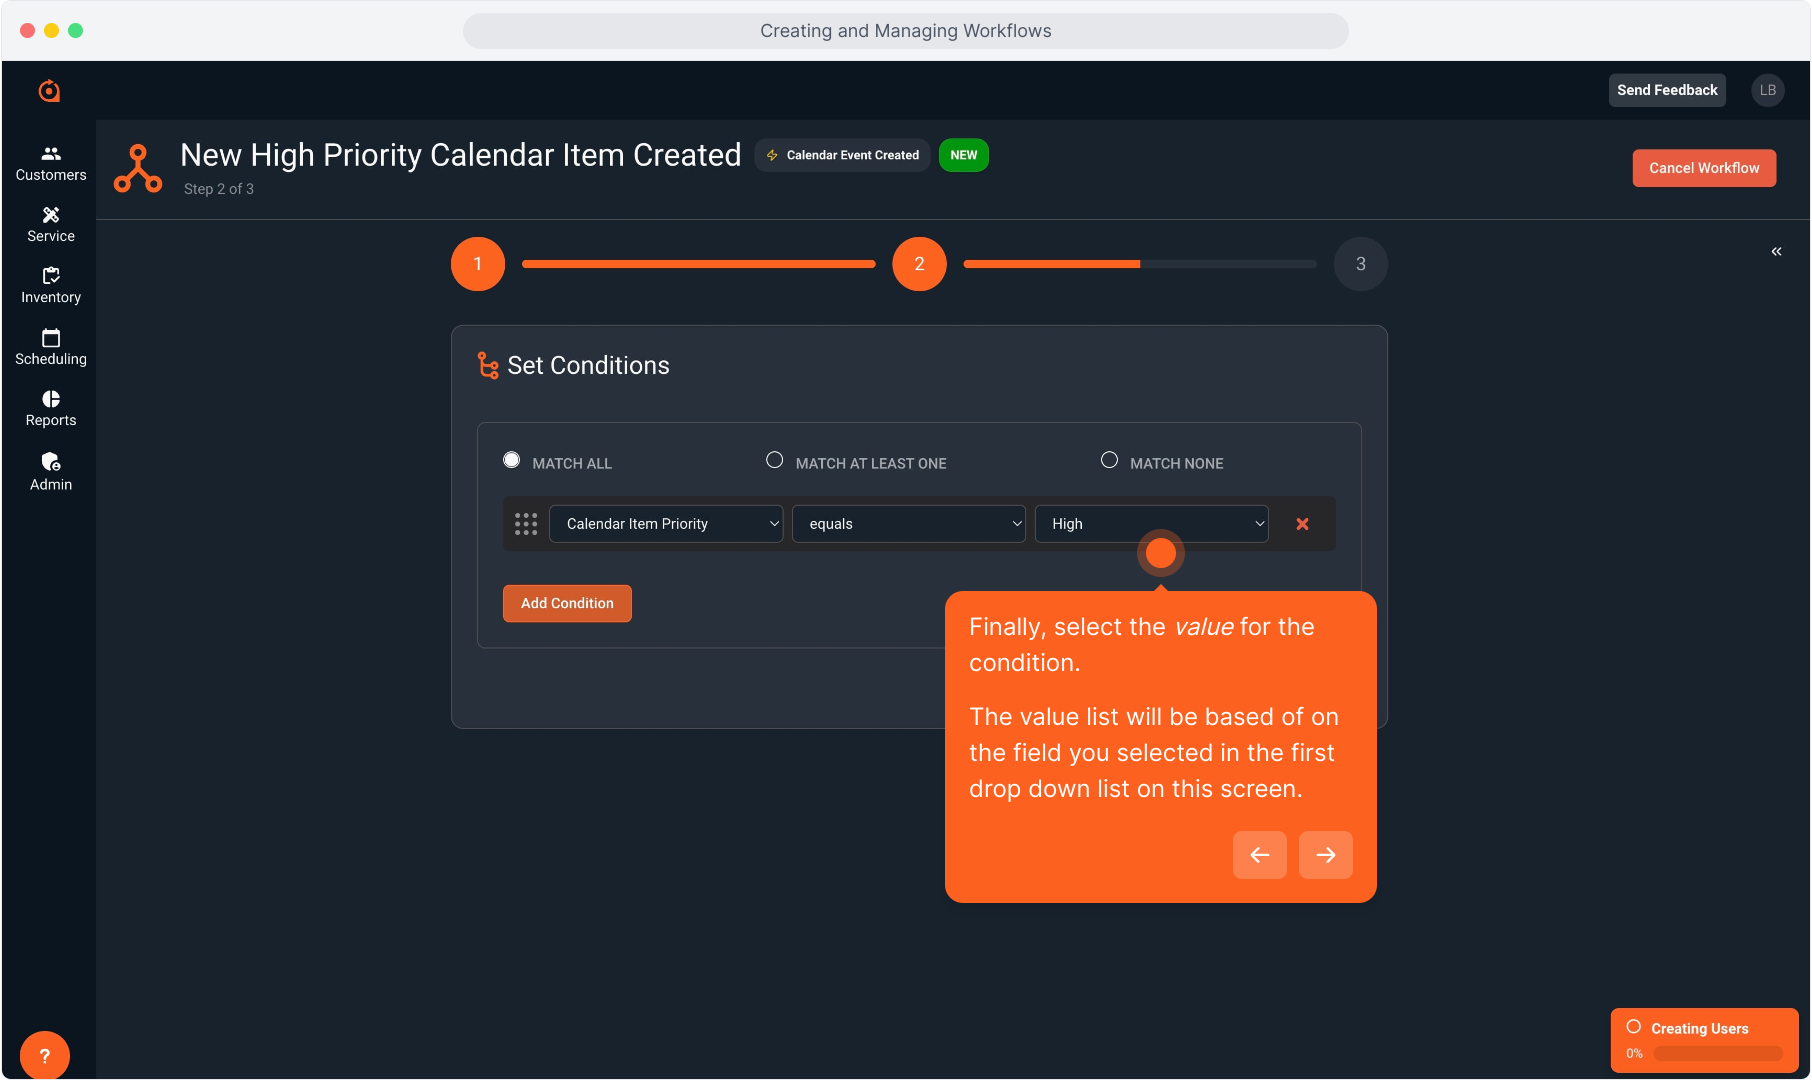Select the MATCH ALL radio option

click(511, 460)
